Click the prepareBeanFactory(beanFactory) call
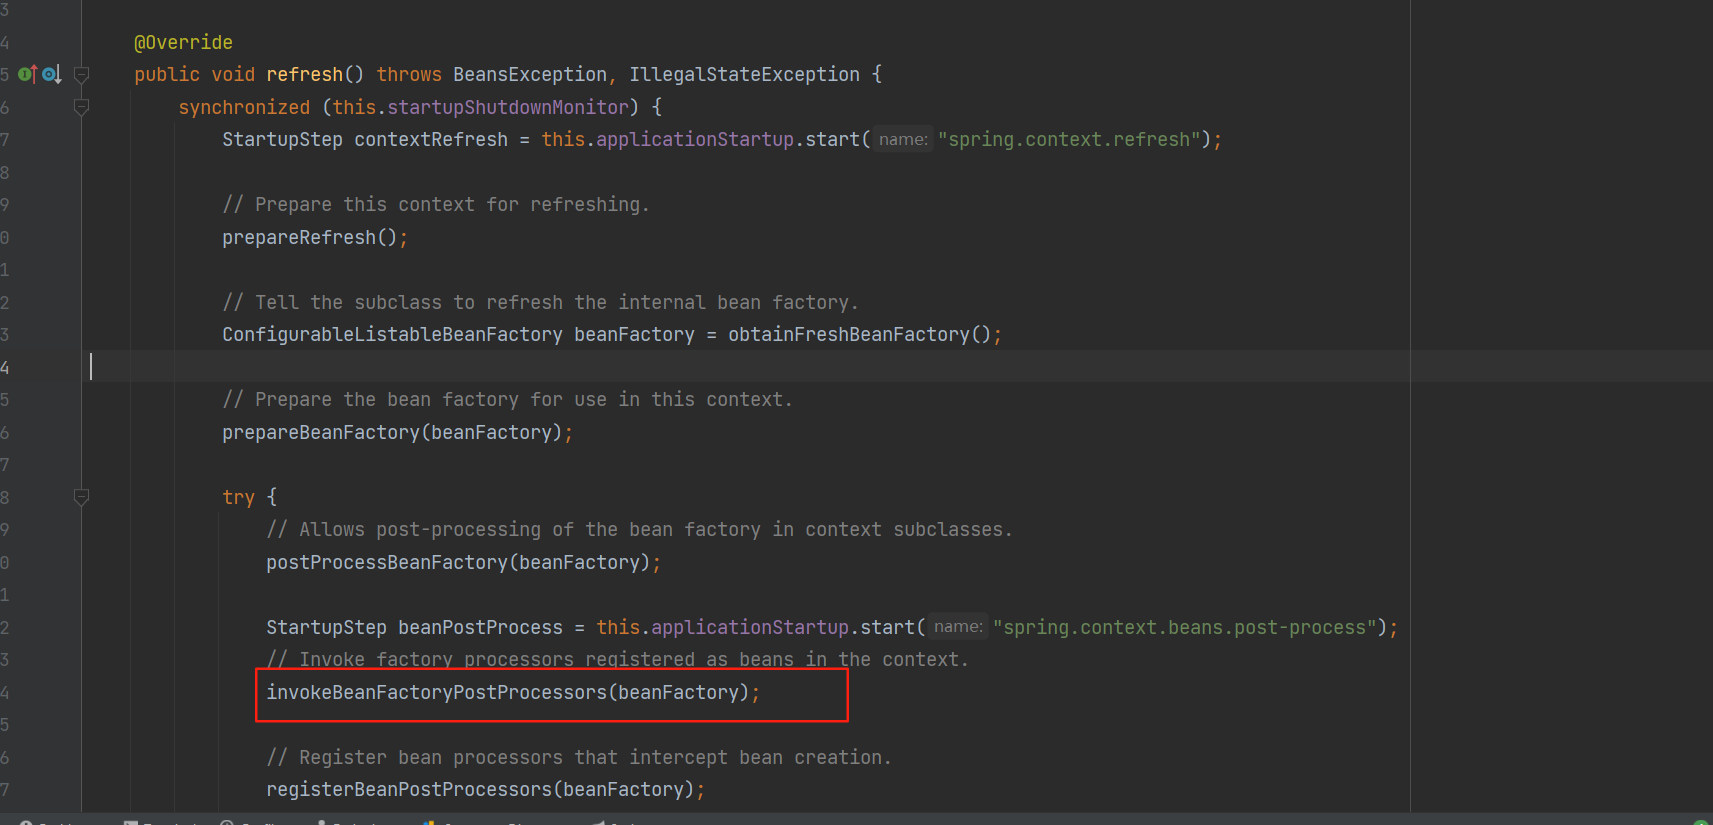The width and height of the screenshot is (1713, 825). [392, 432]
